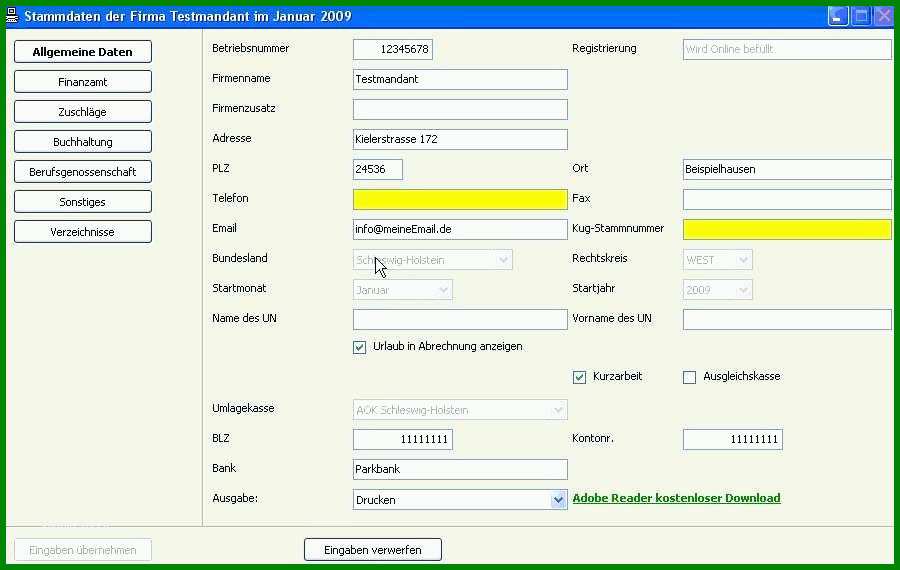900x570 pixels.
Task: Open the Verzeichnisse section
Action: coord(83,232)
